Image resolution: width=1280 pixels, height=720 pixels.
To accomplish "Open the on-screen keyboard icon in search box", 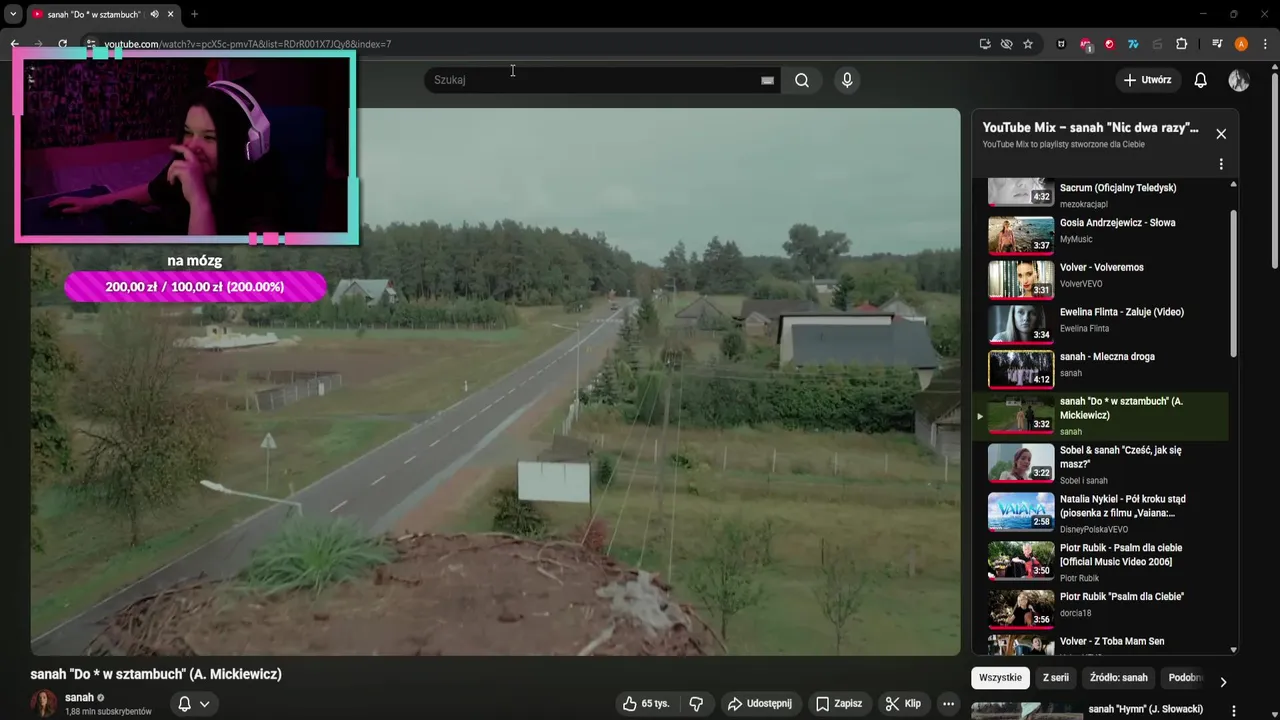I will click(x=767, y=80).
